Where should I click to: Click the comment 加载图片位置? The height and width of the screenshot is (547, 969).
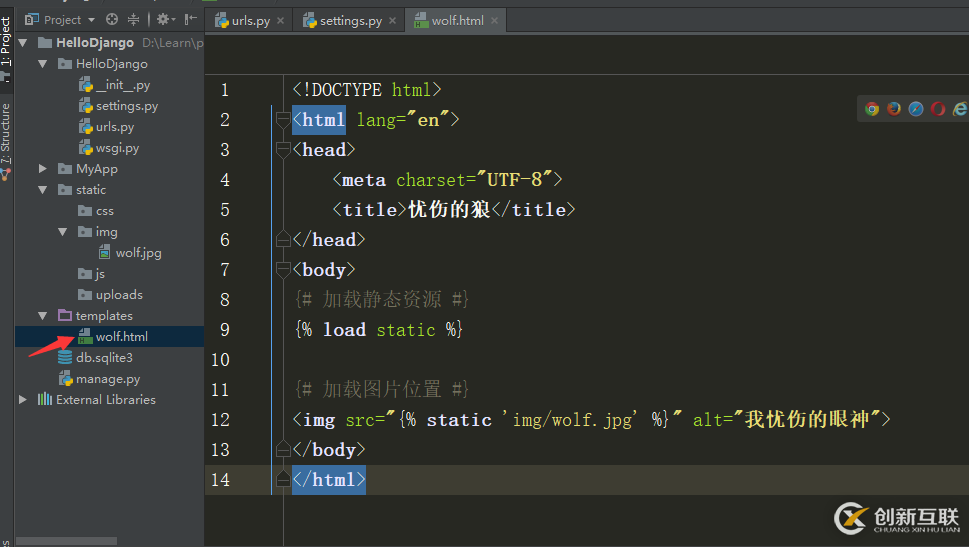382,389
